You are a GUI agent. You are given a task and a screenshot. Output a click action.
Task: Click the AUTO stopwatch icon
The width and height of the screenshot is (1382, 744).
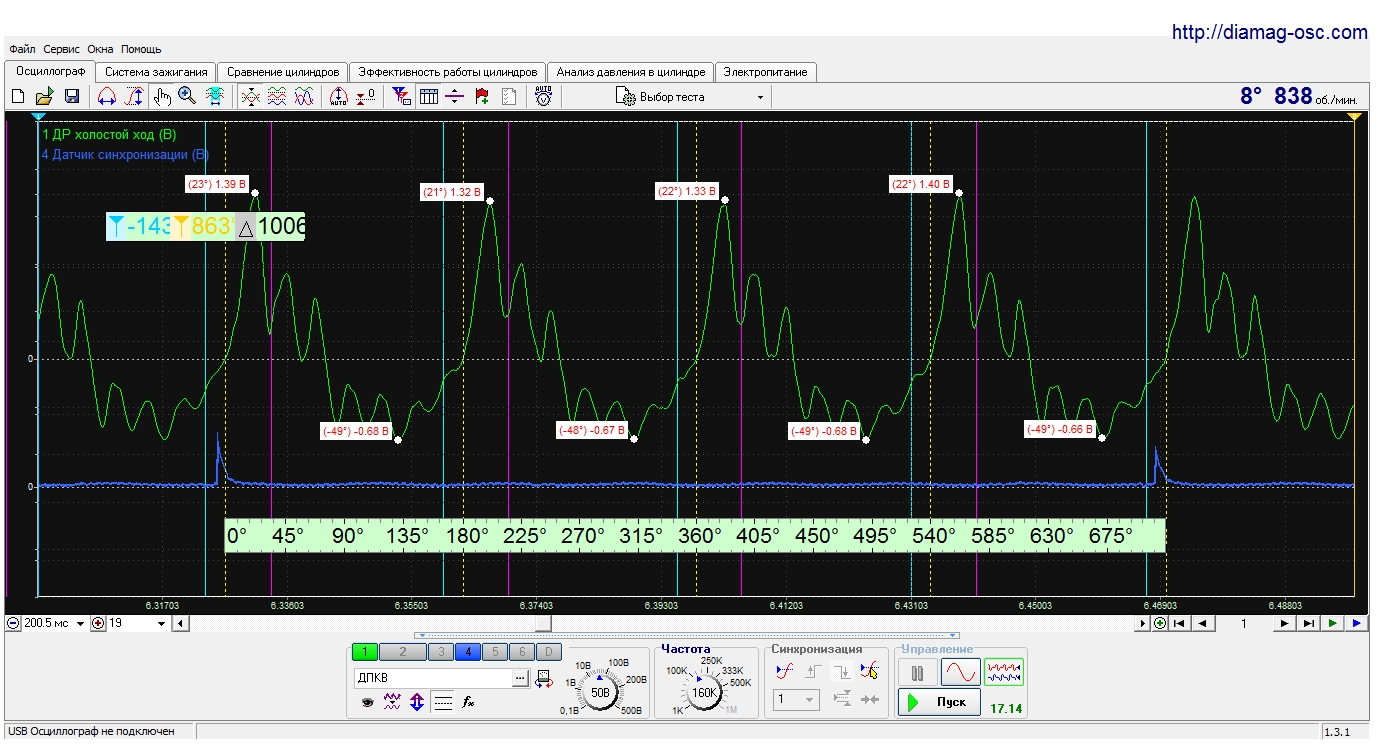[x=543, y=97]
